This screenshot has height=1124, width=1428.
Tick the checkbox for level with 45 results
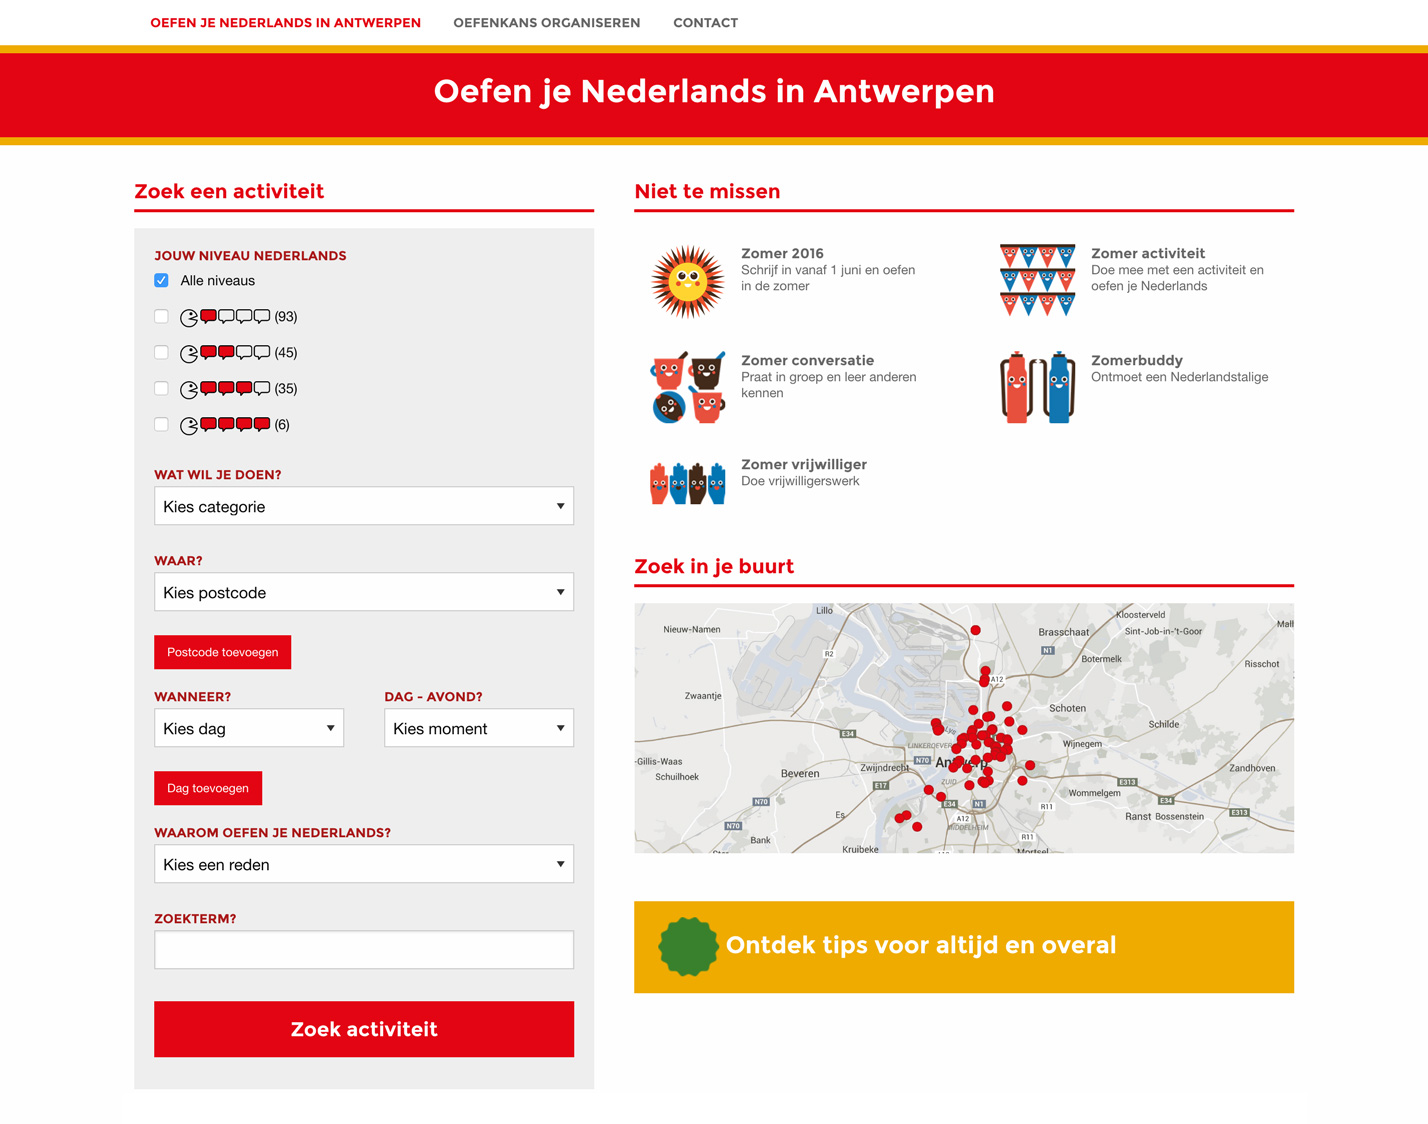(x=161, y=352)
